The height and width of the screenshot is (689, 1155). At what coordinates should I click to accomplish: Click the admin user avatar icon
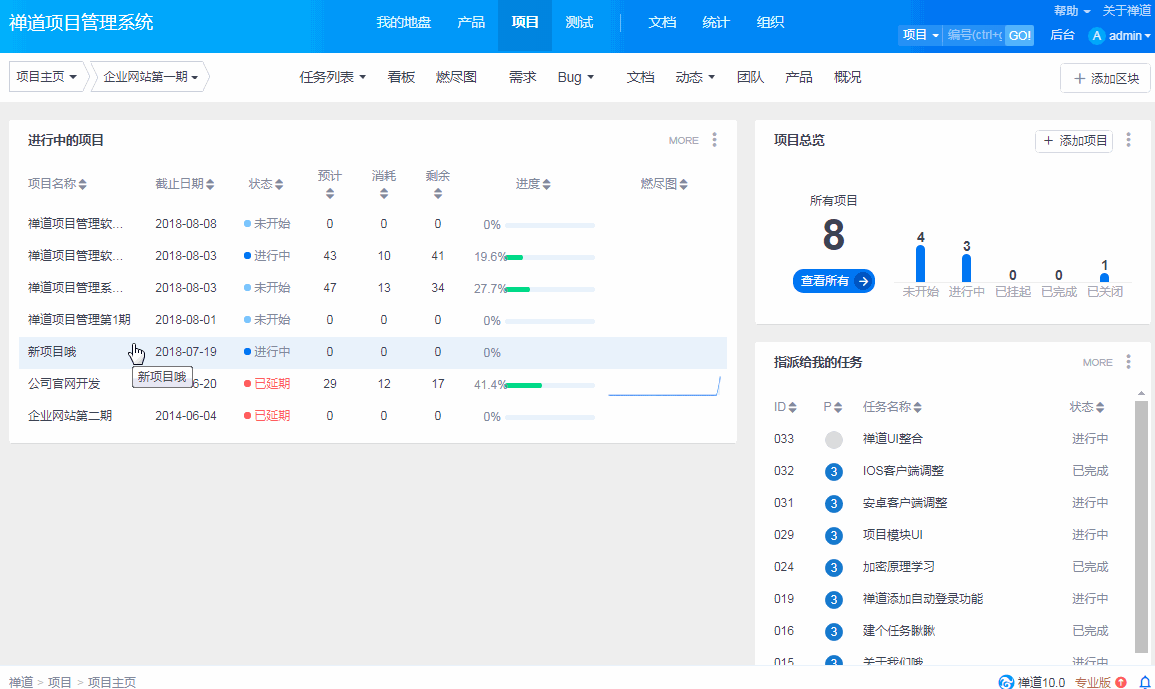coord(1096,36)
